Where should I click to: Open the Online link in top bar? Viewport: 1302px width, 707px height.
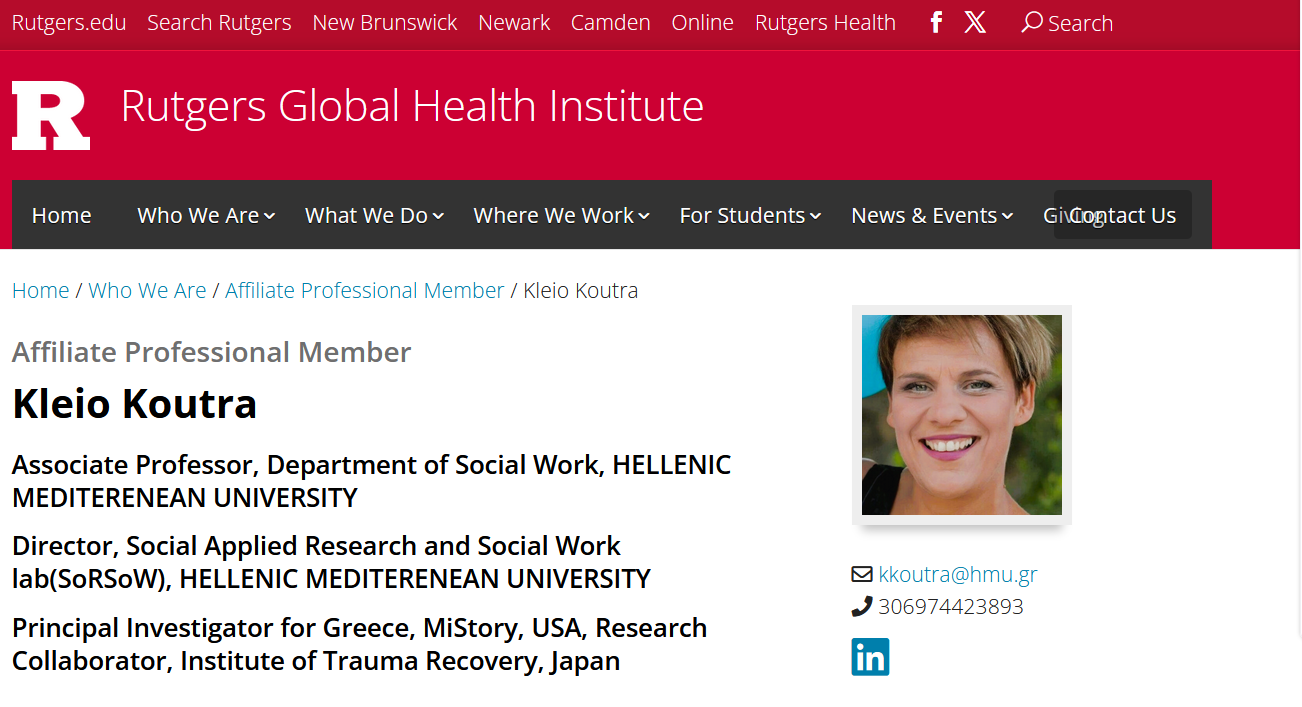(702, 22)
